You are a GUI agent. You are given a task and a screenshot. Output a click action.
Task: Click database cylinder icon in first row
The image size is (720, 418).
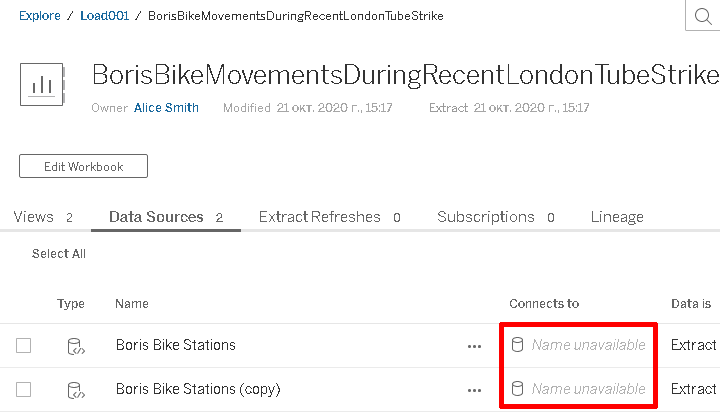tap(518, 345)
